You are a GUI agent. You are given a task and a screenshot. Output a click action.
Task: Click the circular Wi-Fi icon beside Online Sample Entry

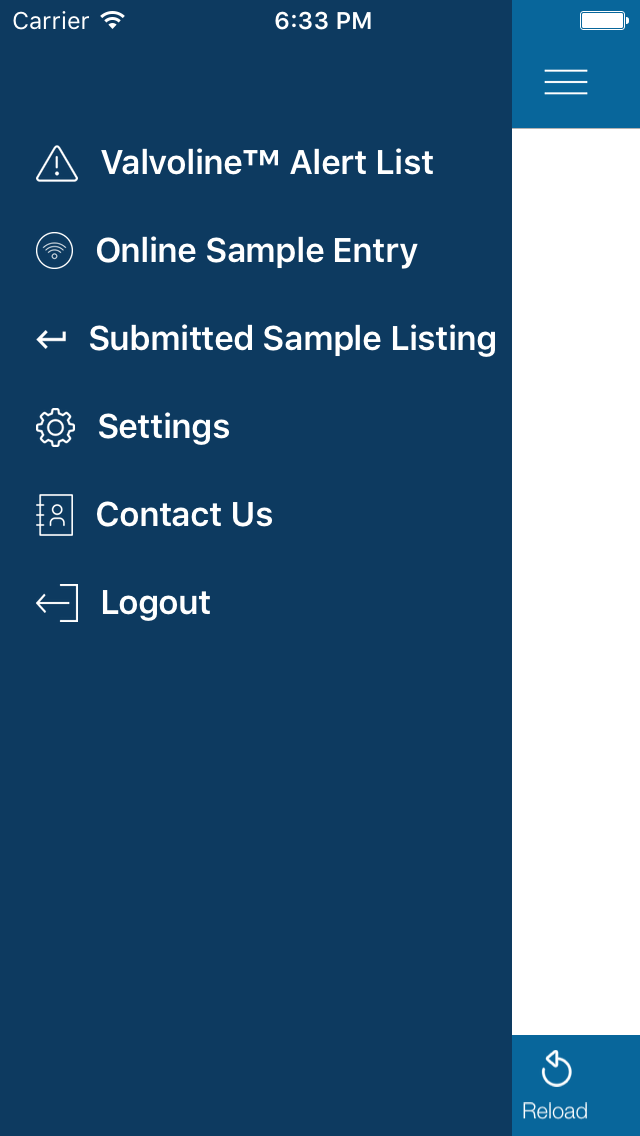coord(54,251)
